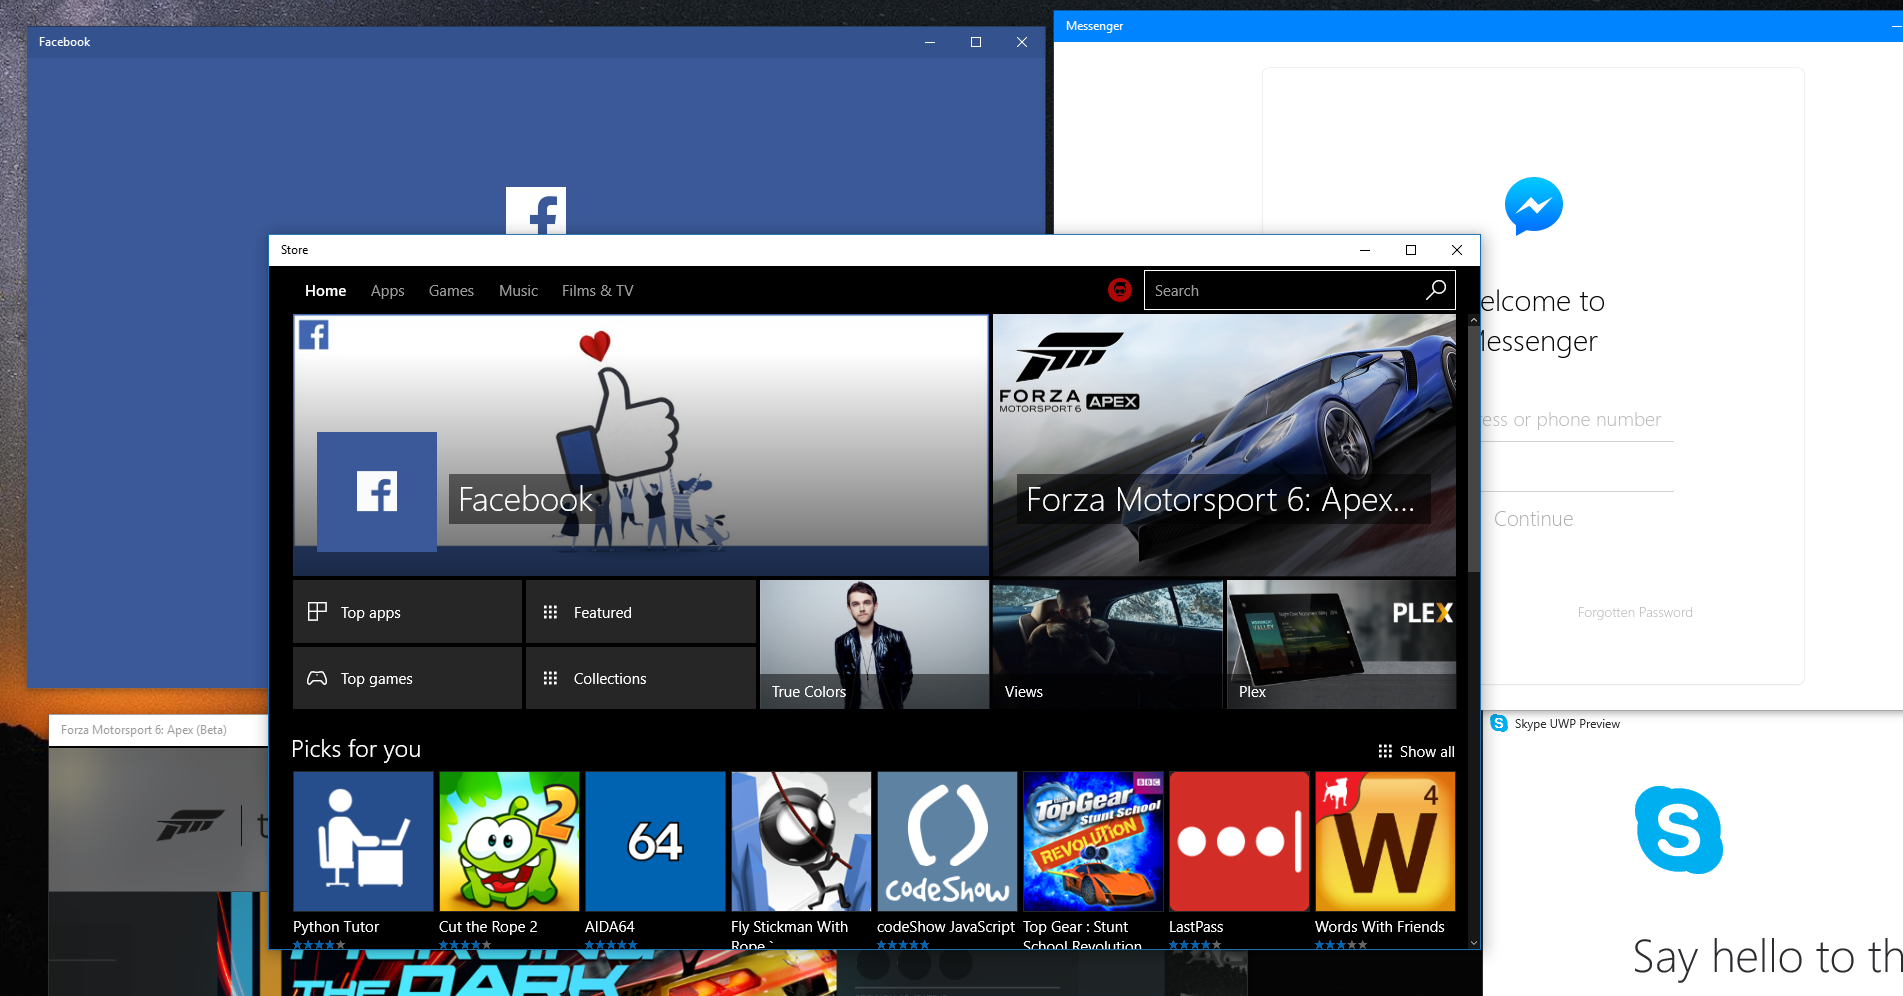
Task: Click the Top games button
Action: (407, 678)
